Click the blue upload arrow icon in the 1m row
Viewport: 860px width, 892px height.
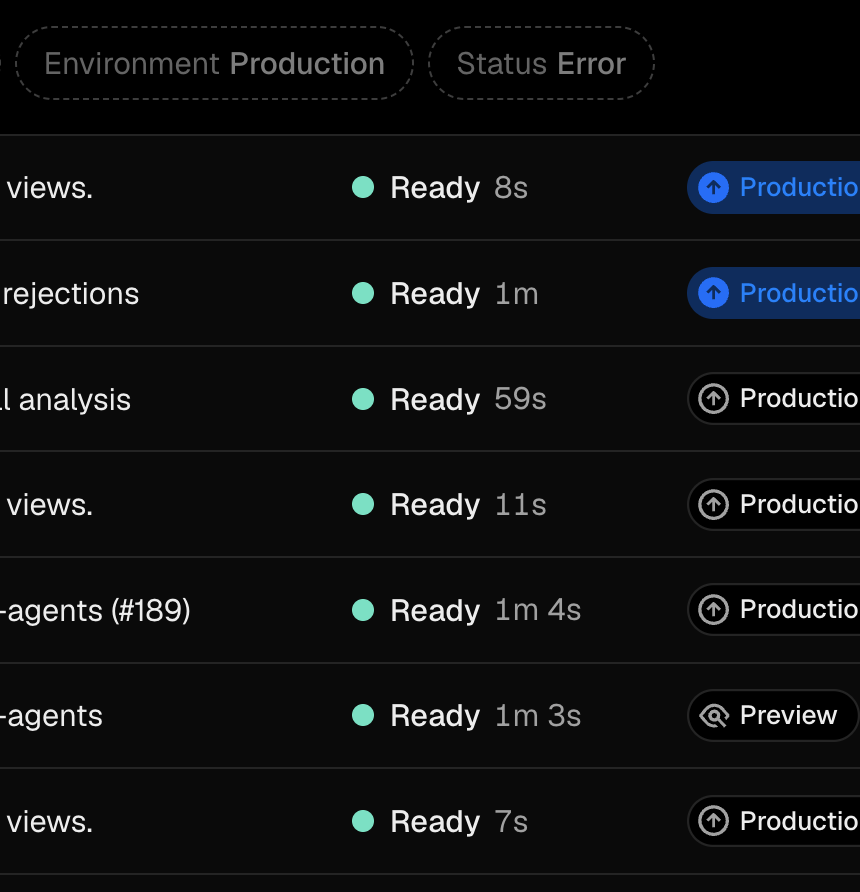click(713, 293)
